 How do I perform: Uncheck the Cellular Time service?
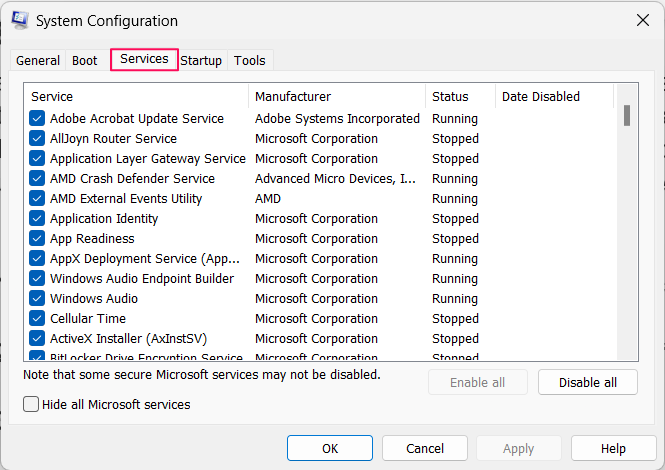pos(37,318)
